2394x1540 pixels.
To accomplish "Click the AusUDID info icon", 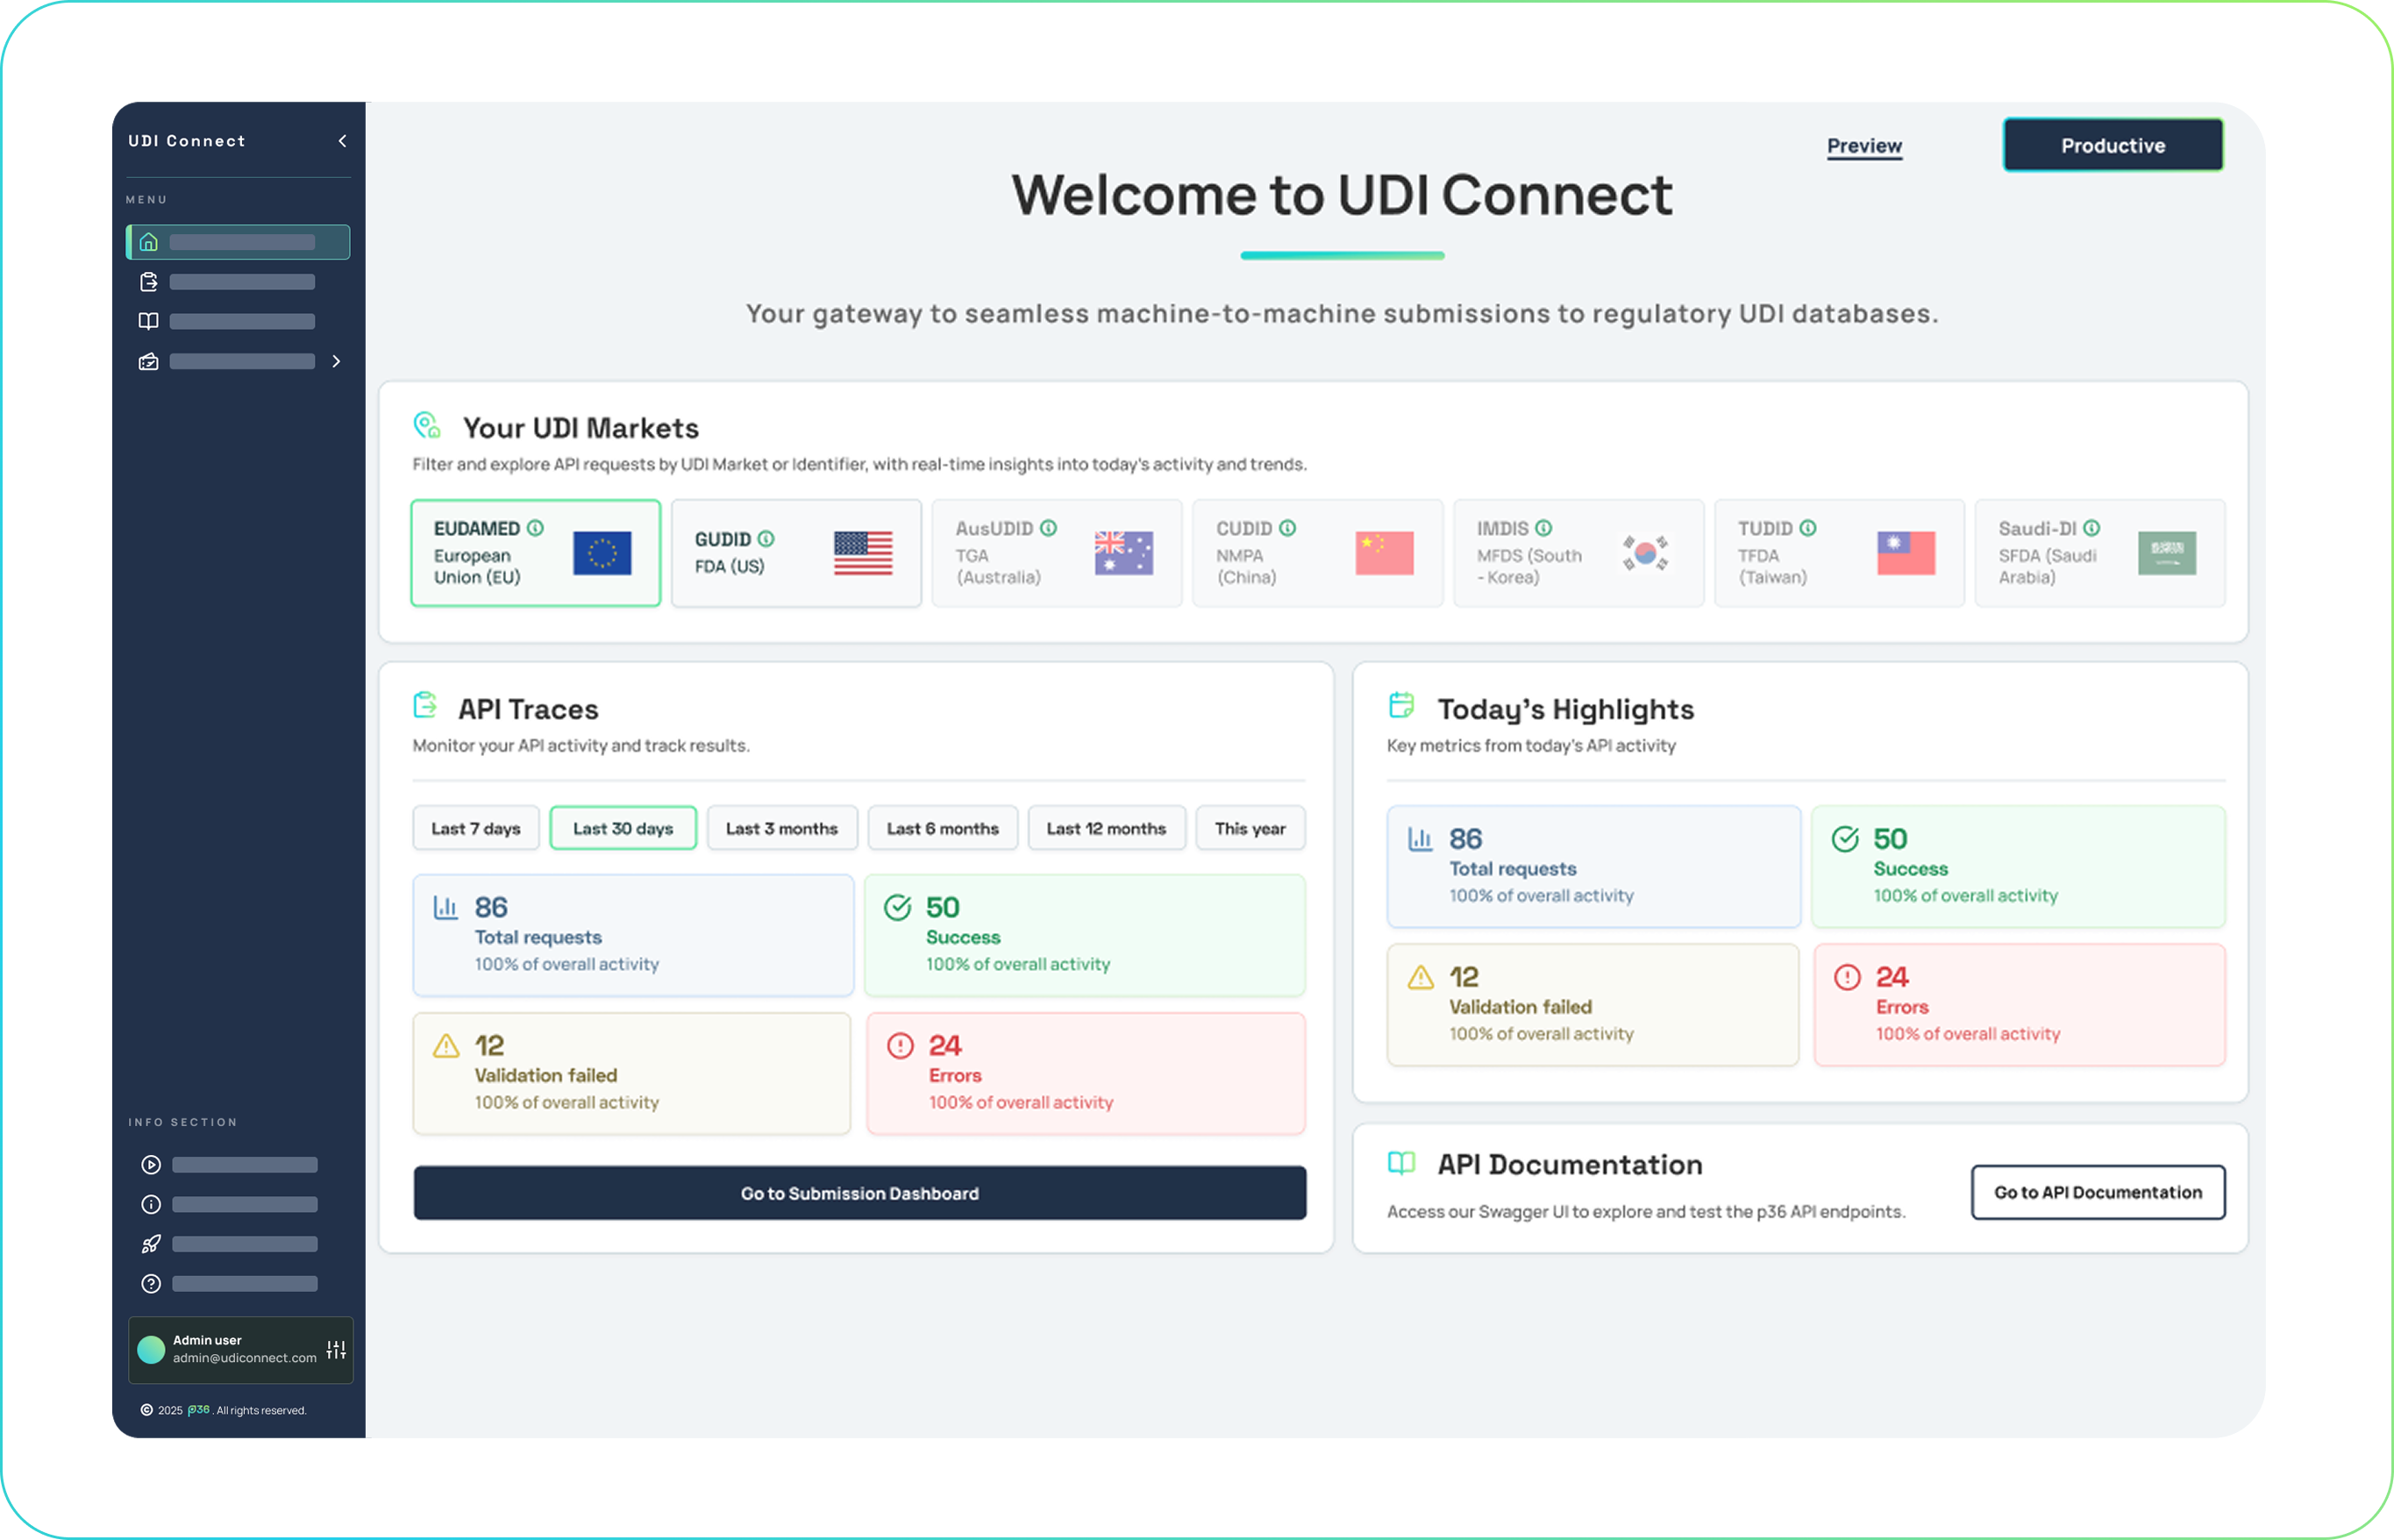I will tap(1048, 528).
